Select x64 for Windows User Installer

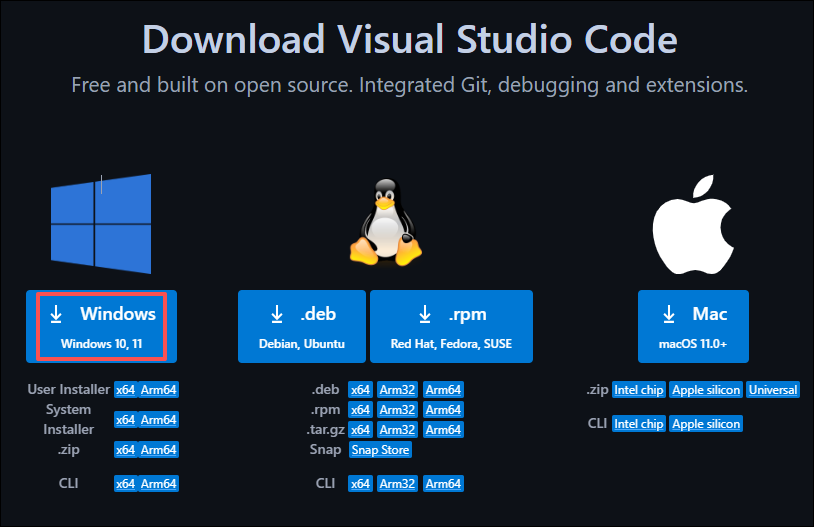[x=125, y=390]
